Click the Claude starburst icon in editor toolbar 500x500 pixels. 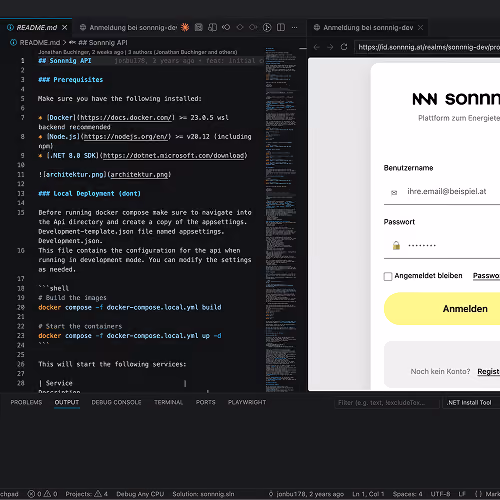185,27
